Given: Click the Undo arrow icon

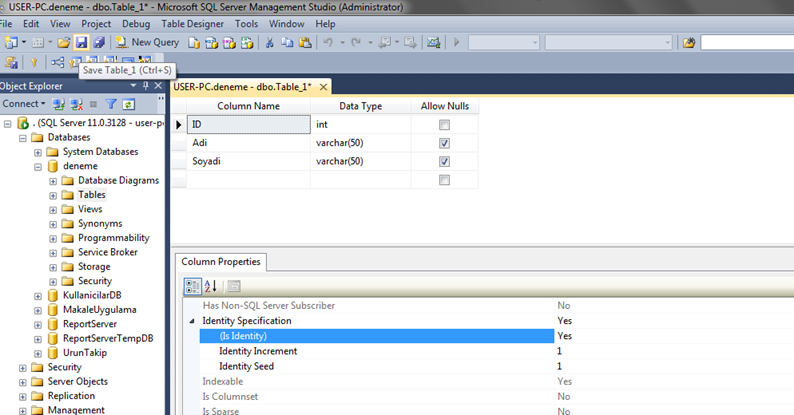Looking at the screenshot, I should pyautogui.click(x=328, y=43).
